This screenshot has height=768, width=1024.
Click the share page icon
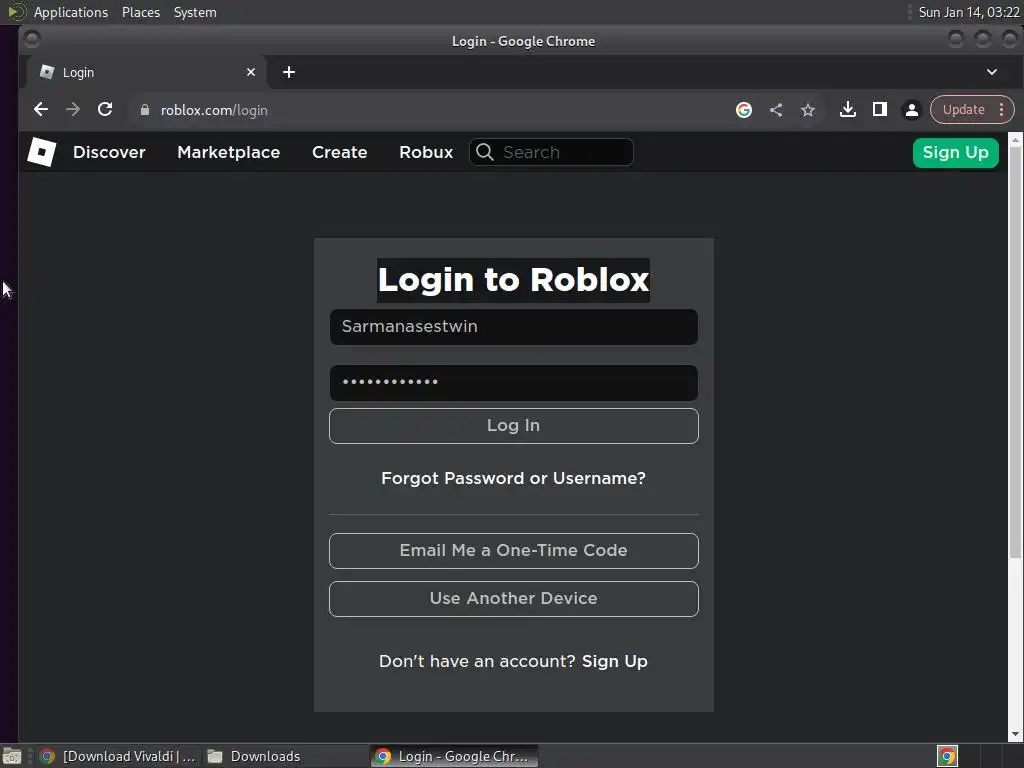click(776, 110)
